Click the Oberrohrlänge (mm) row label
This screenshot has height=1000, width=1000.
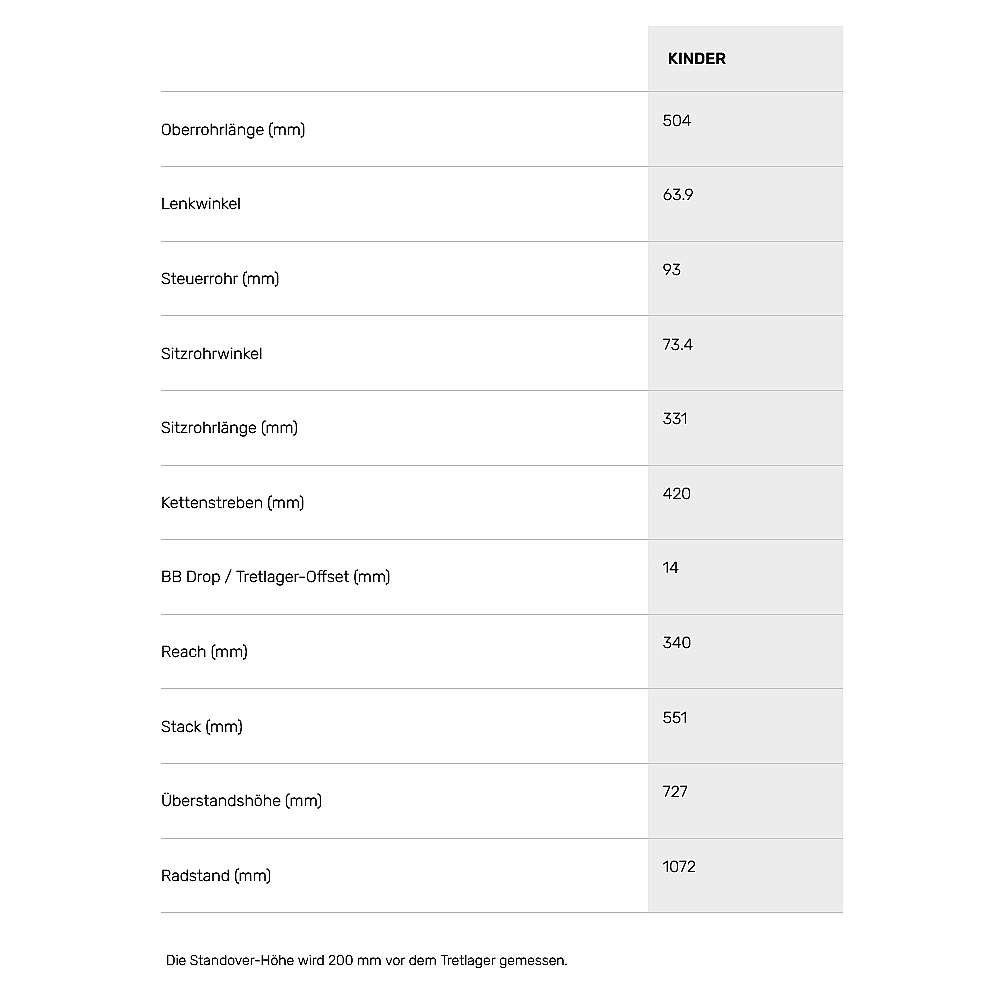(x=232, y=130)
